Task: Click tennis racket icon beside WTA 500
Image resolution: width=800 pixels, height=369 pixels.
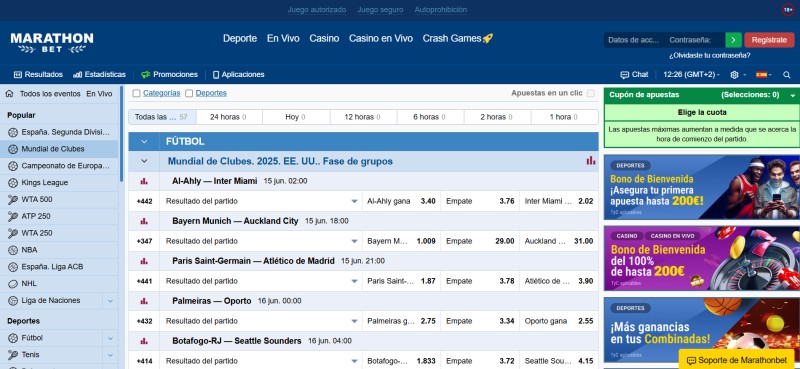Action: tap(13, 200)
